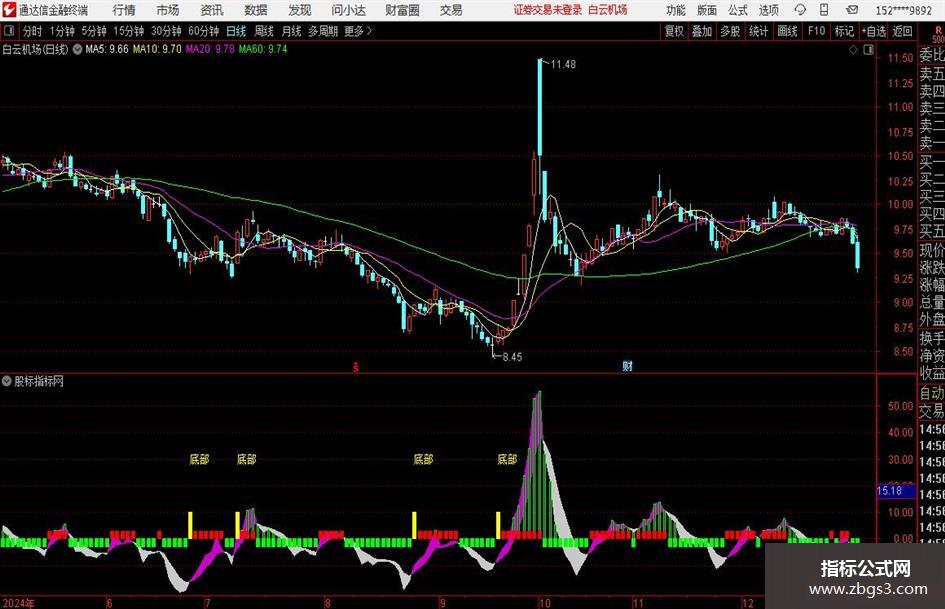Toggle the left sidebar panel icon
This screenshot has height=609, width=945.
[x=8, y=31]
